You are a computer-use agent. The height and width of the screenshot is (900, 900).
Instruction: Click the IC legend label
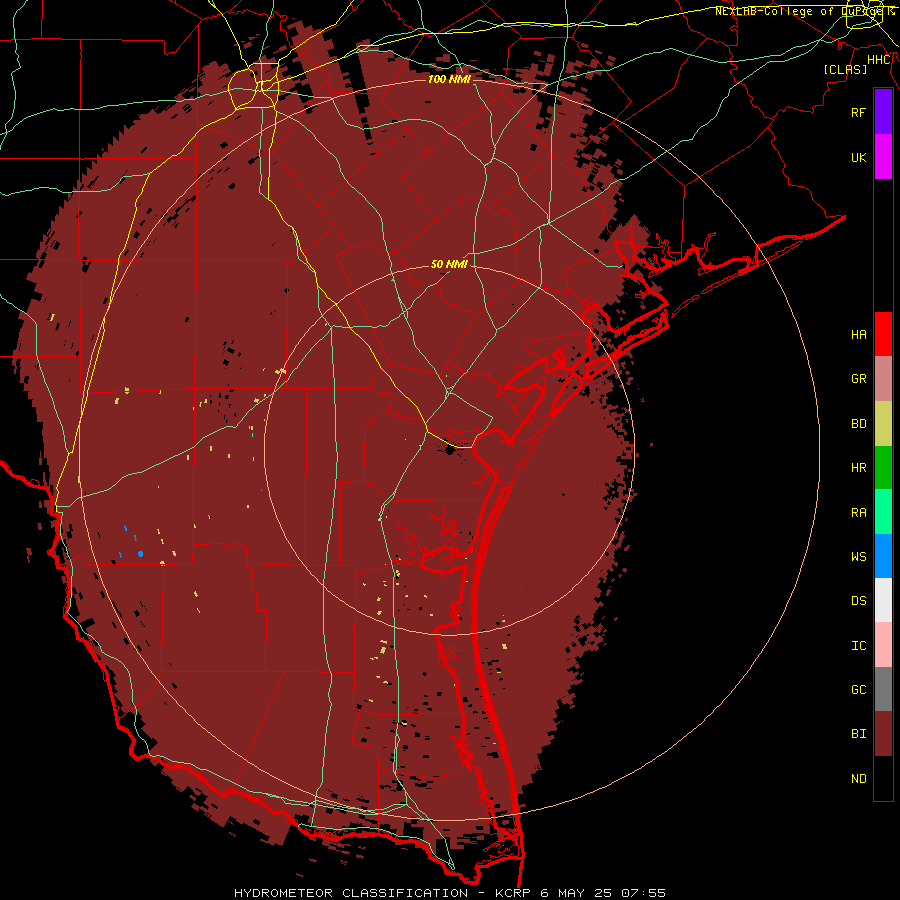tap(859, 646)
